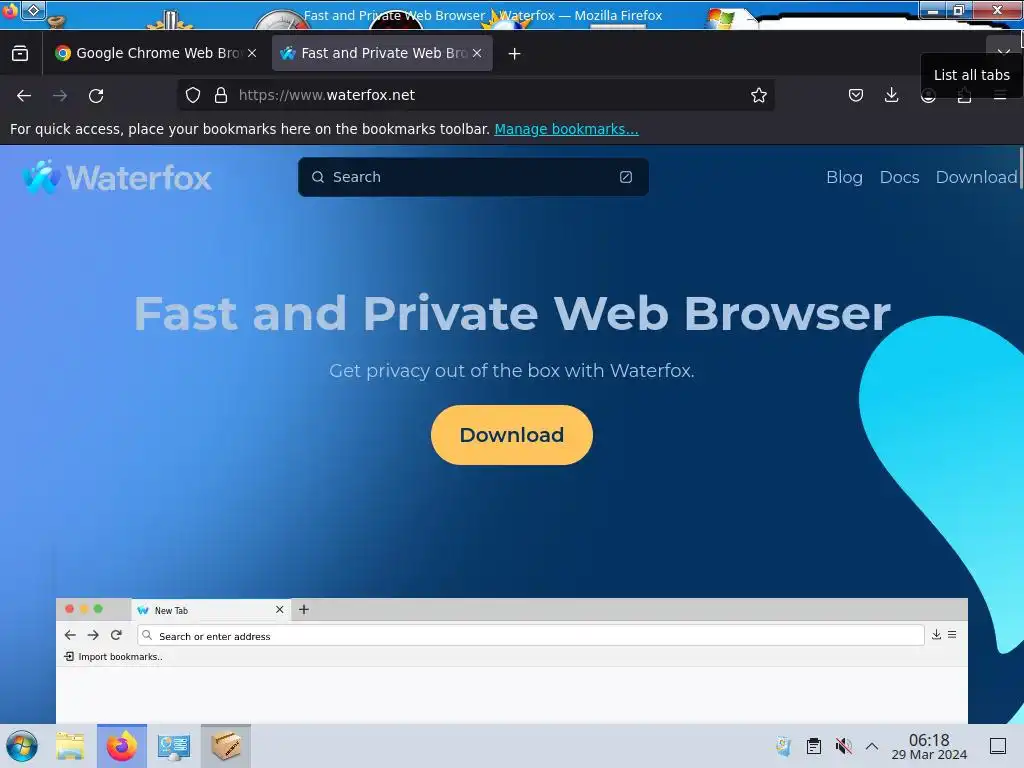
Task: Open the Start menu
Action: tap(22, 746)
